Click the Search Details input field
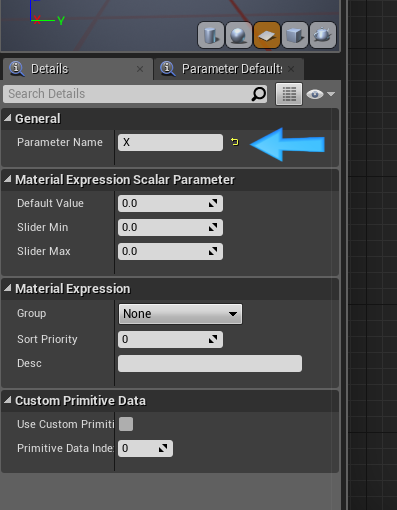Screen dimensions: 397x510 (x=135, y=94)
